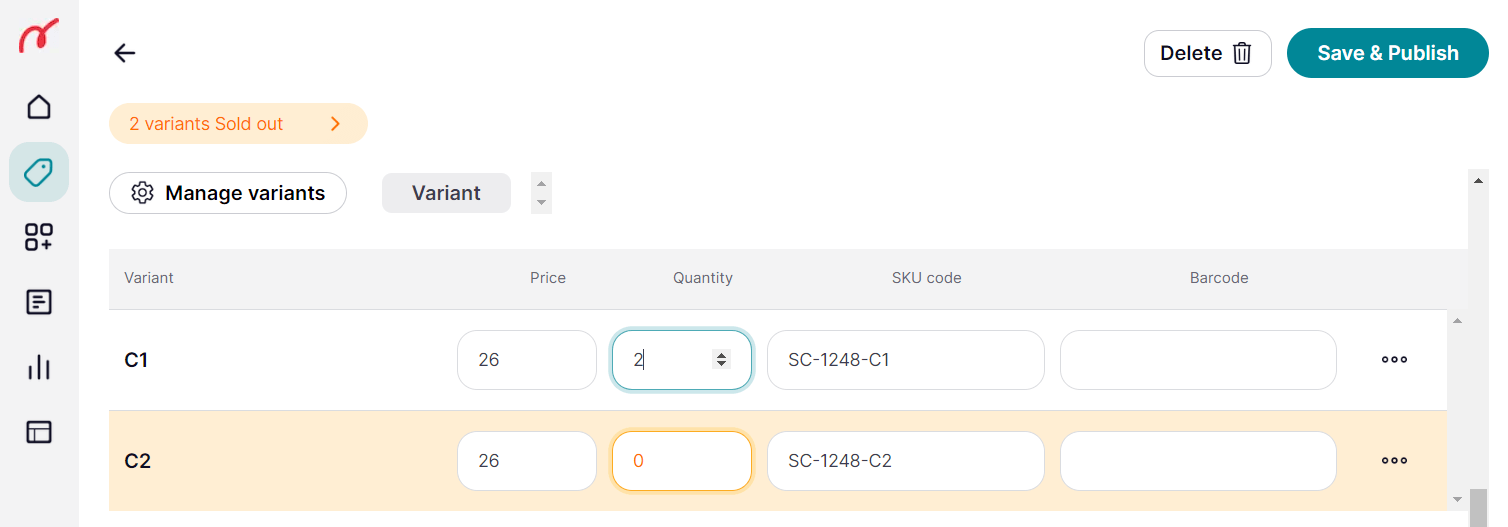Open the Apps grid-plus icon
This screenshot has height=527, width=1508.
point(39,237)
